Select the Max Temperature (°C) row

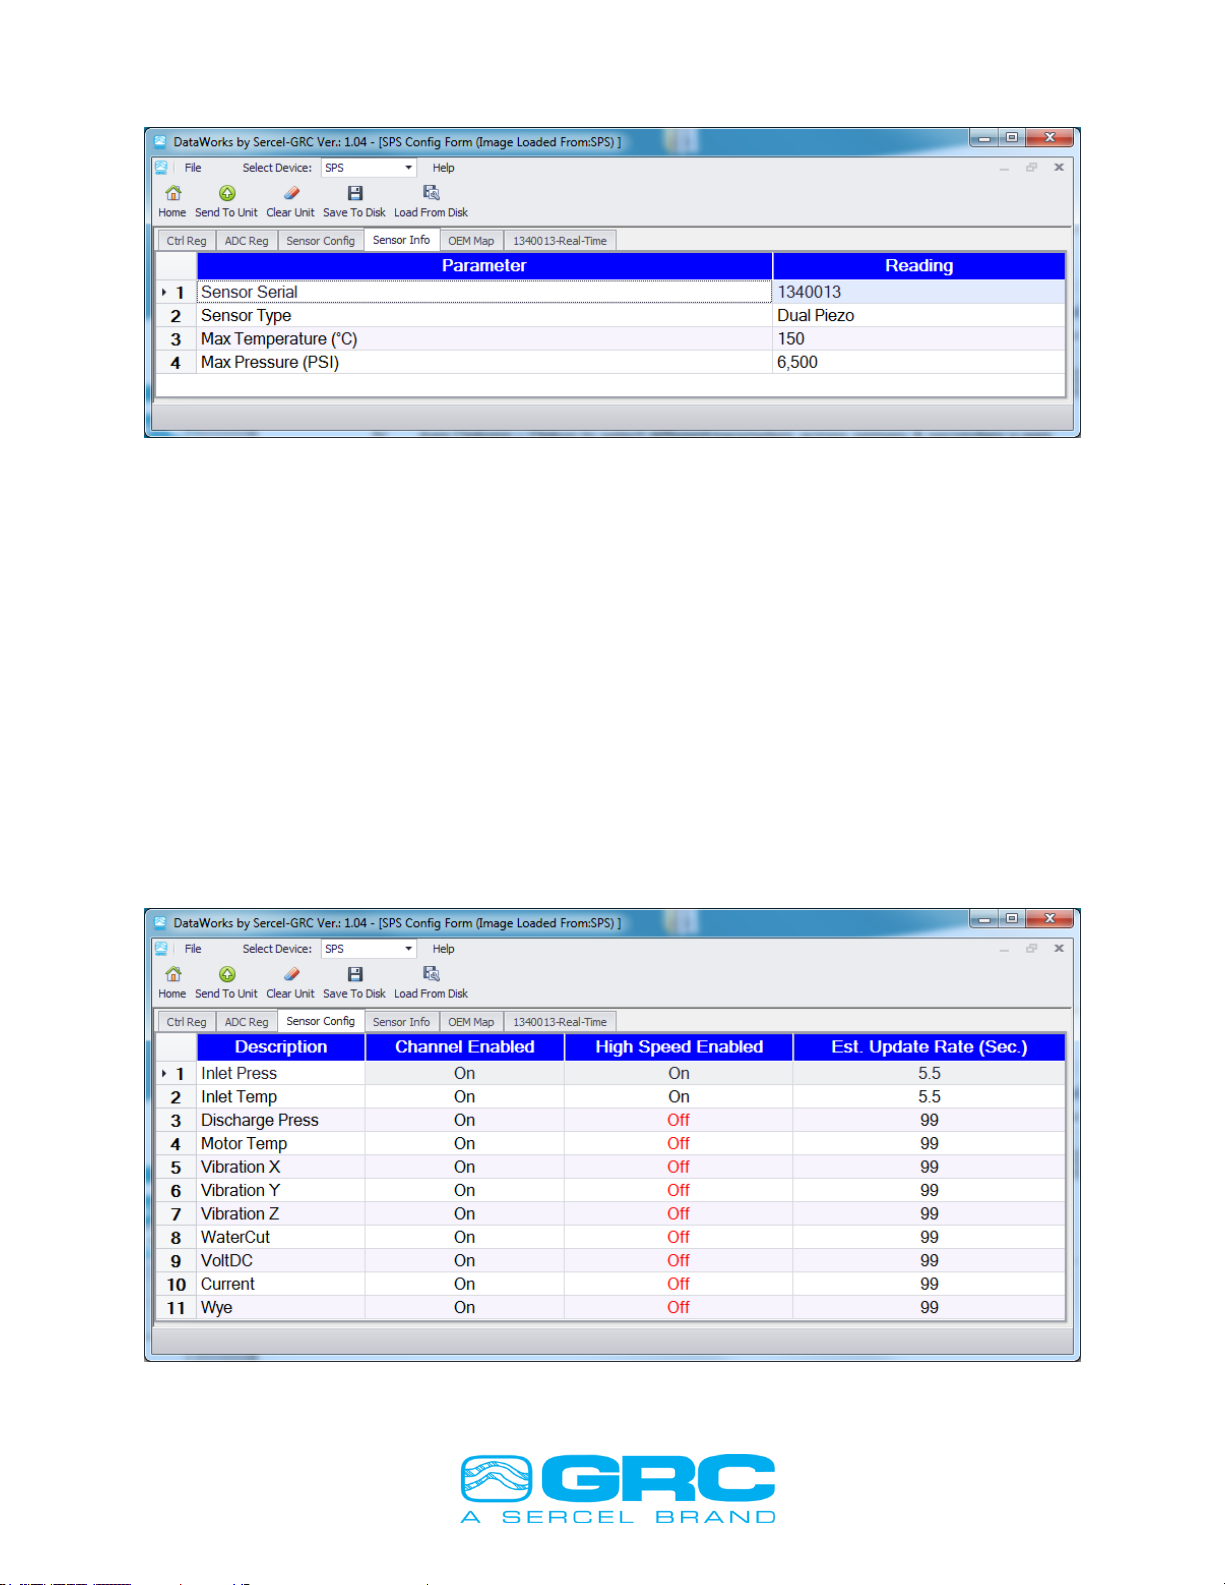pos(611,339)
